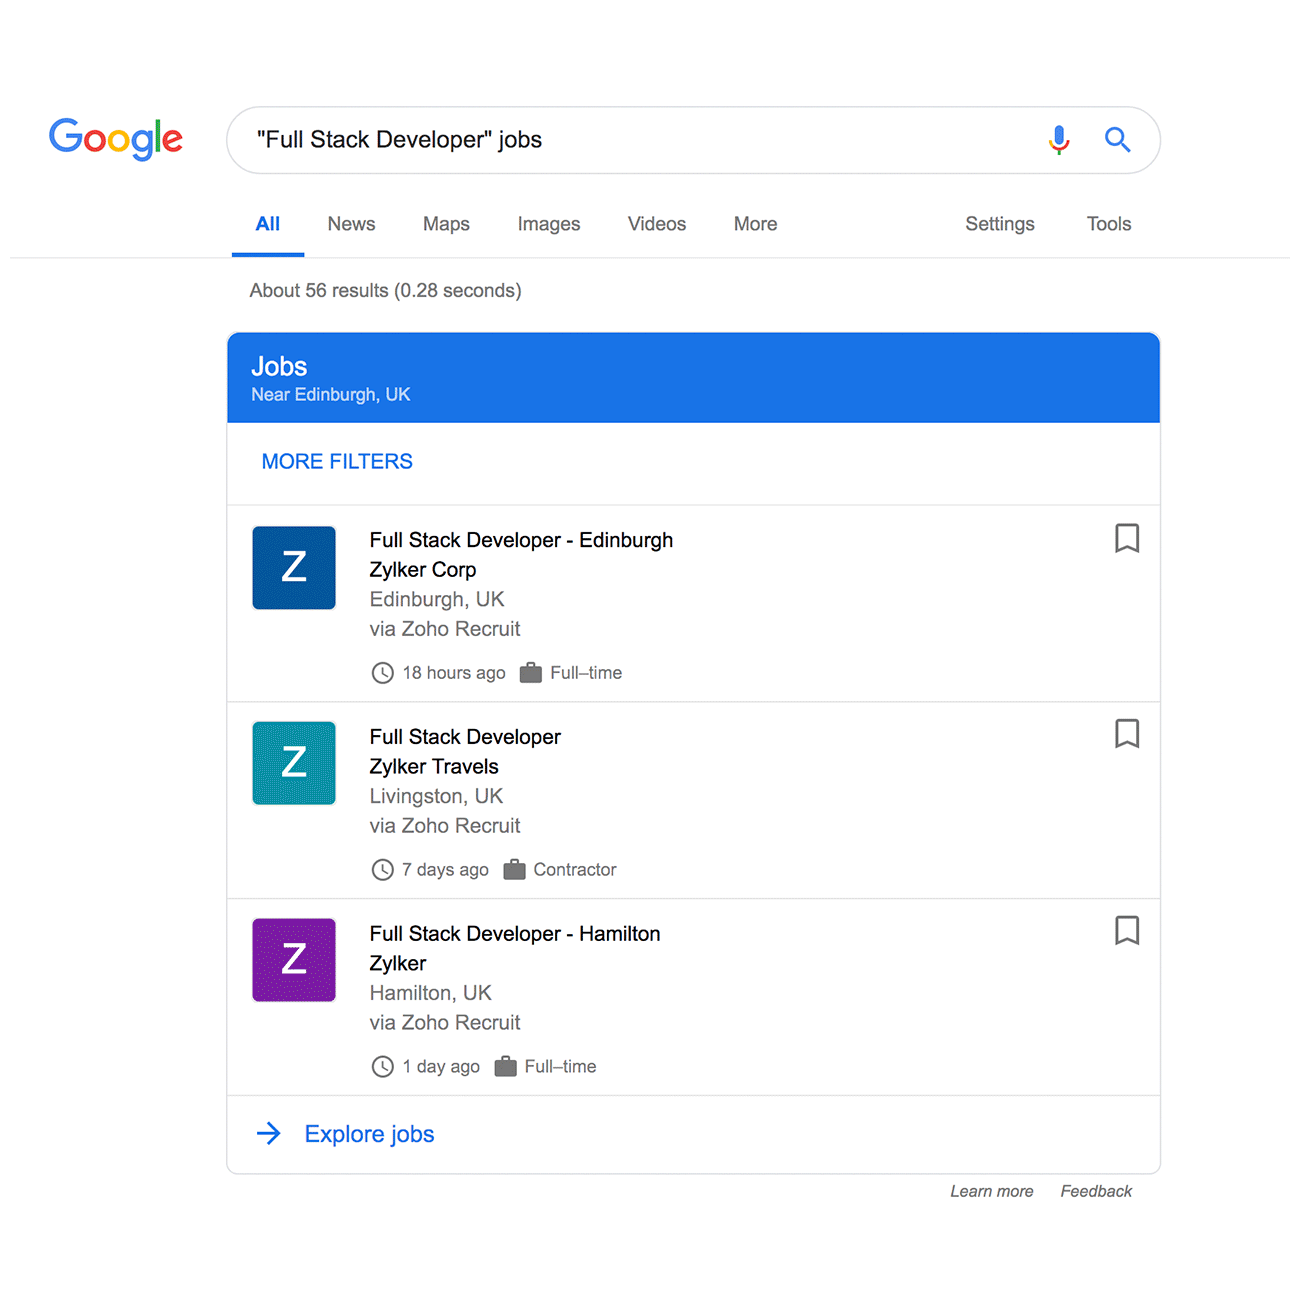
Task: Open the Settings menu
Action: coord(1000,224)
